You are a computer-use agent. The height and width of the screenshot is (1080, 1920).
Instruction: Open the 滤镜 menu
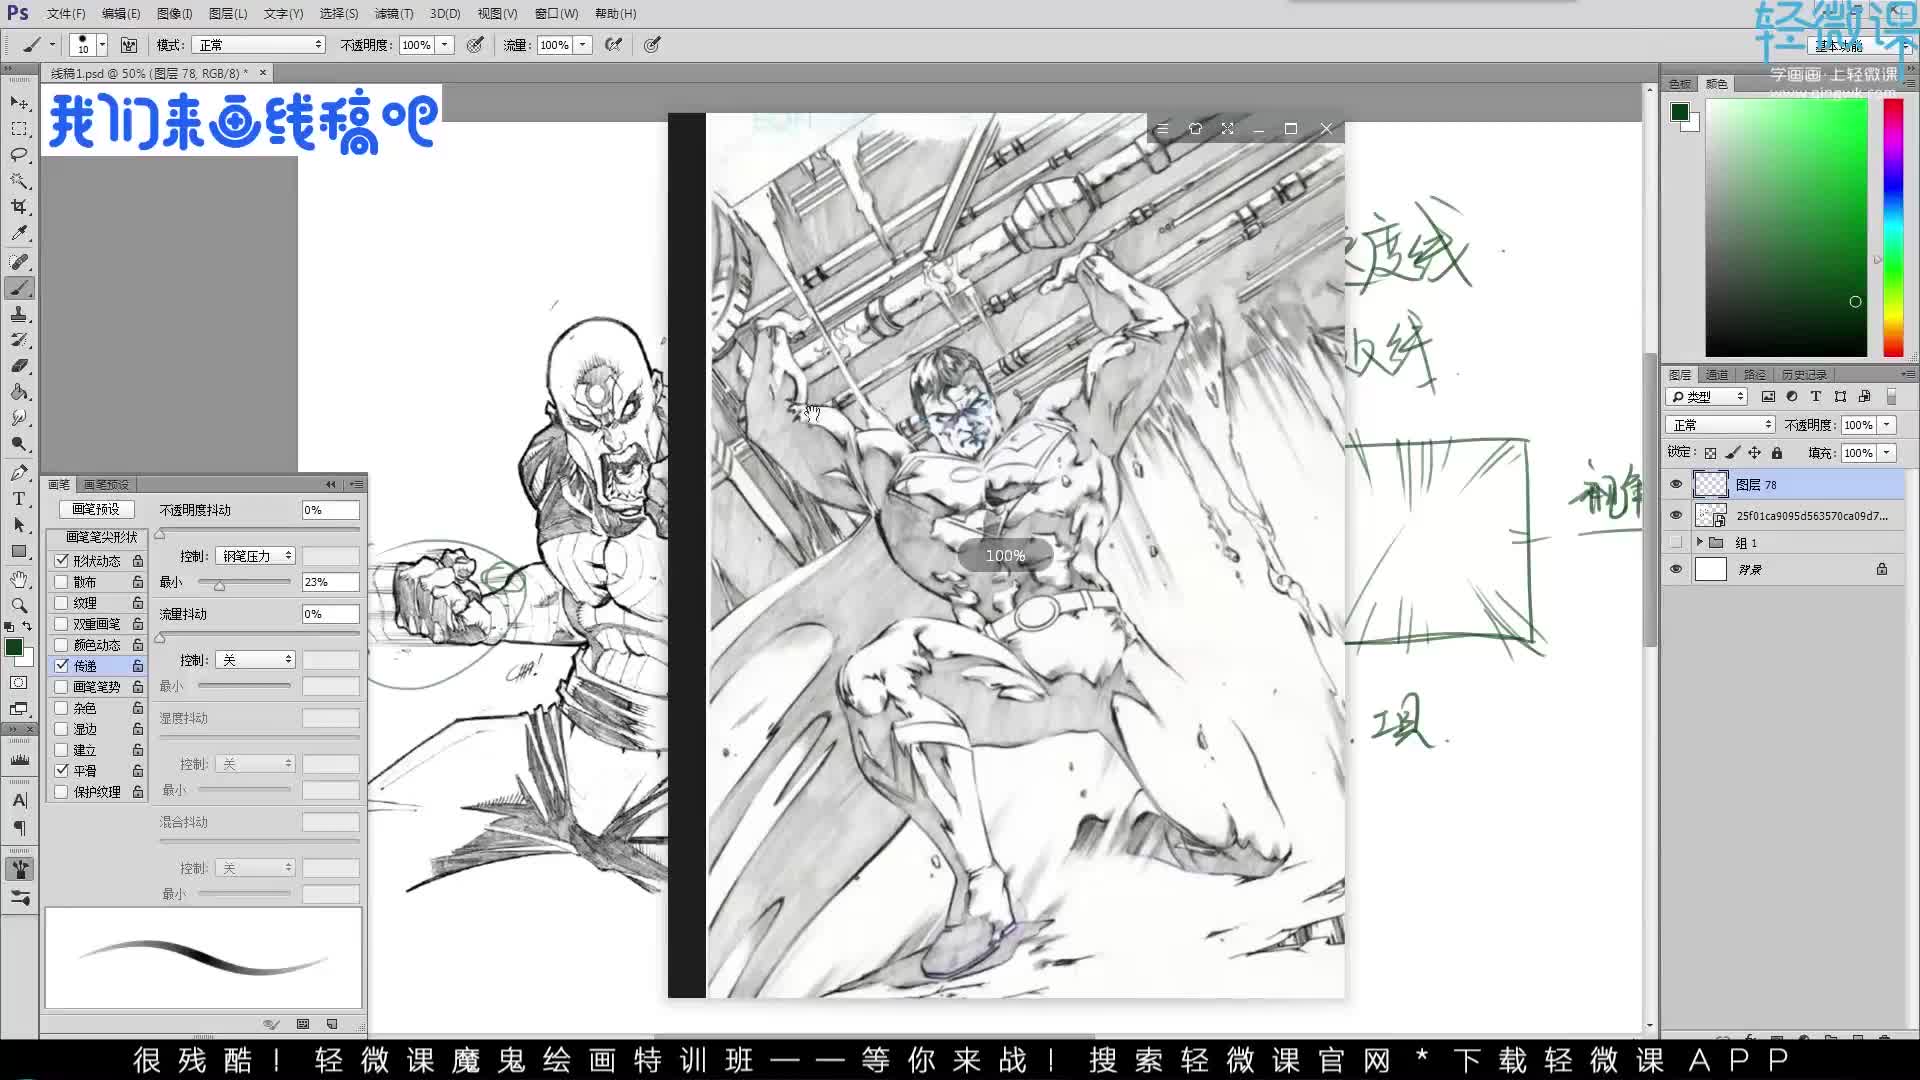click(x=393, y=13)
